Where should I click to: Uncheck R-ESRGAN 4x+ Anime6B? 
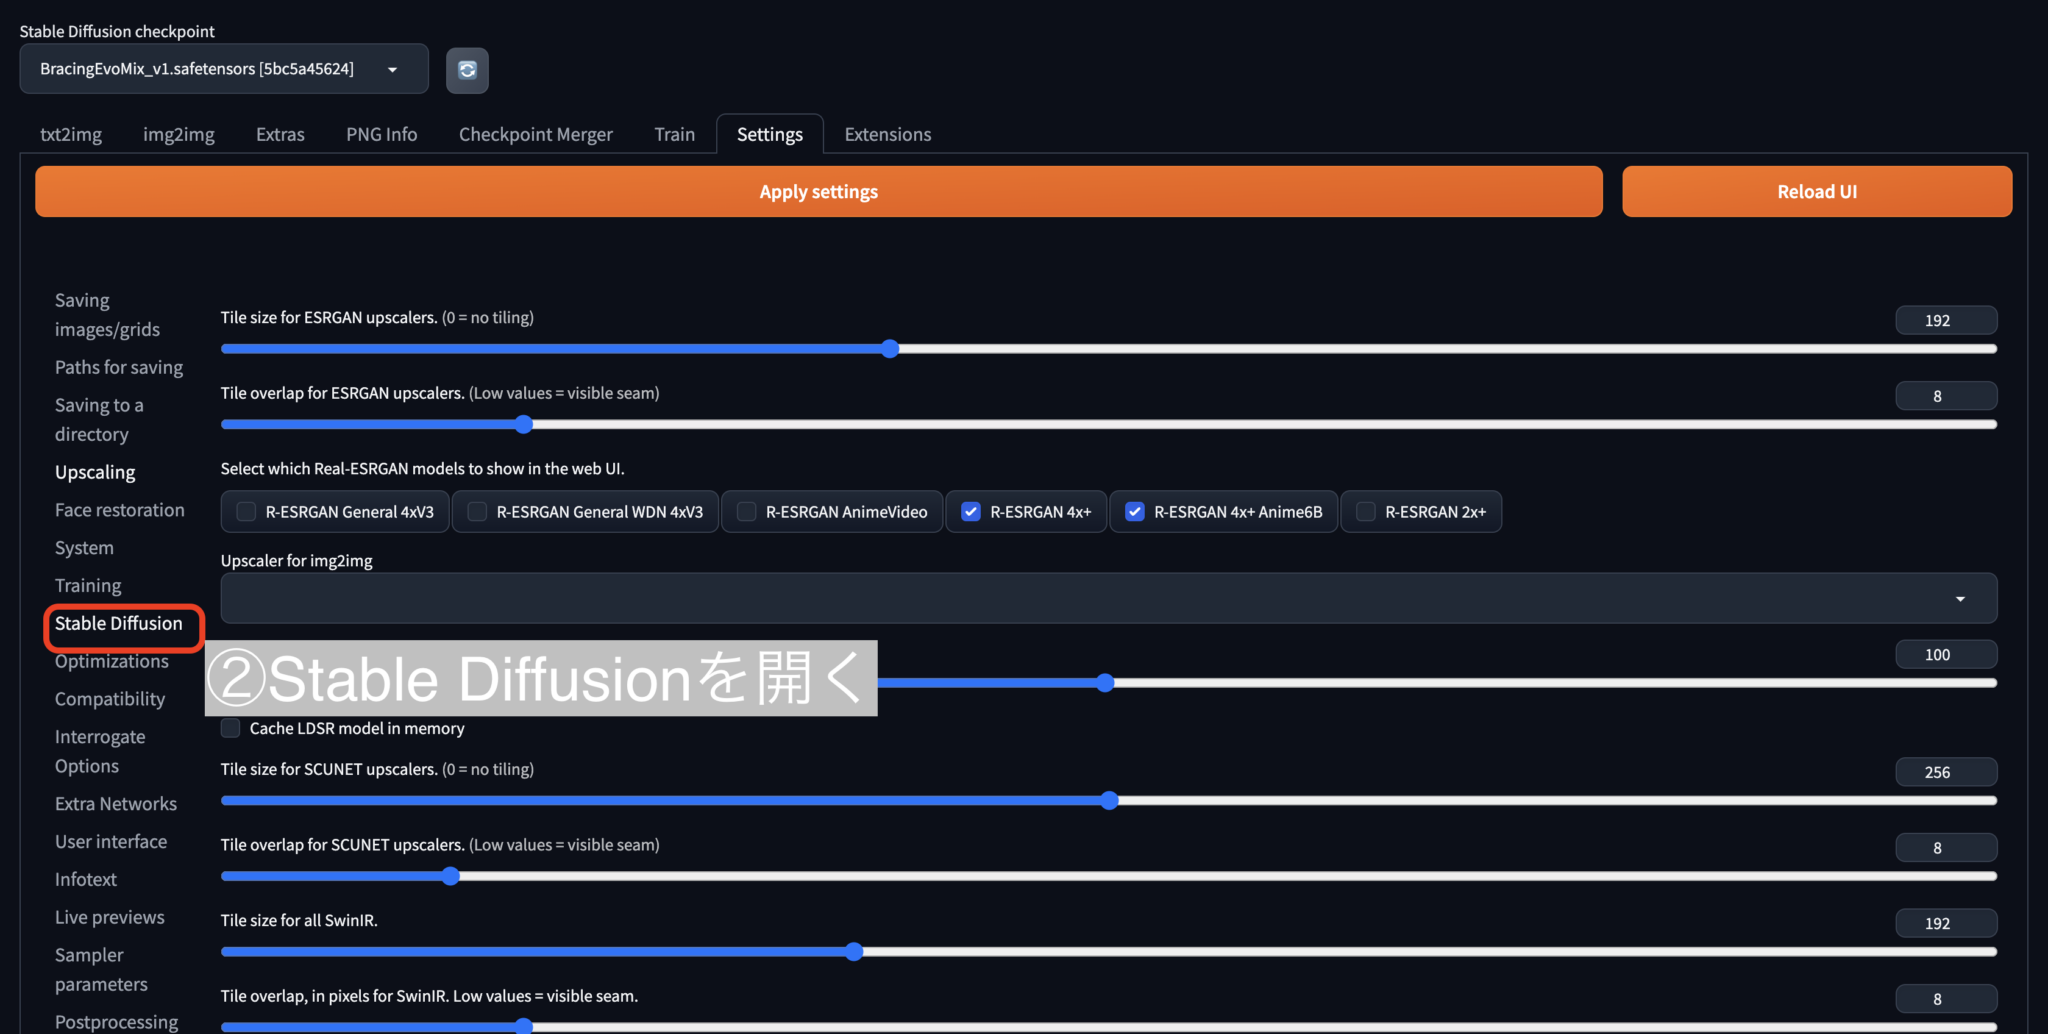tap(1134, 511)
